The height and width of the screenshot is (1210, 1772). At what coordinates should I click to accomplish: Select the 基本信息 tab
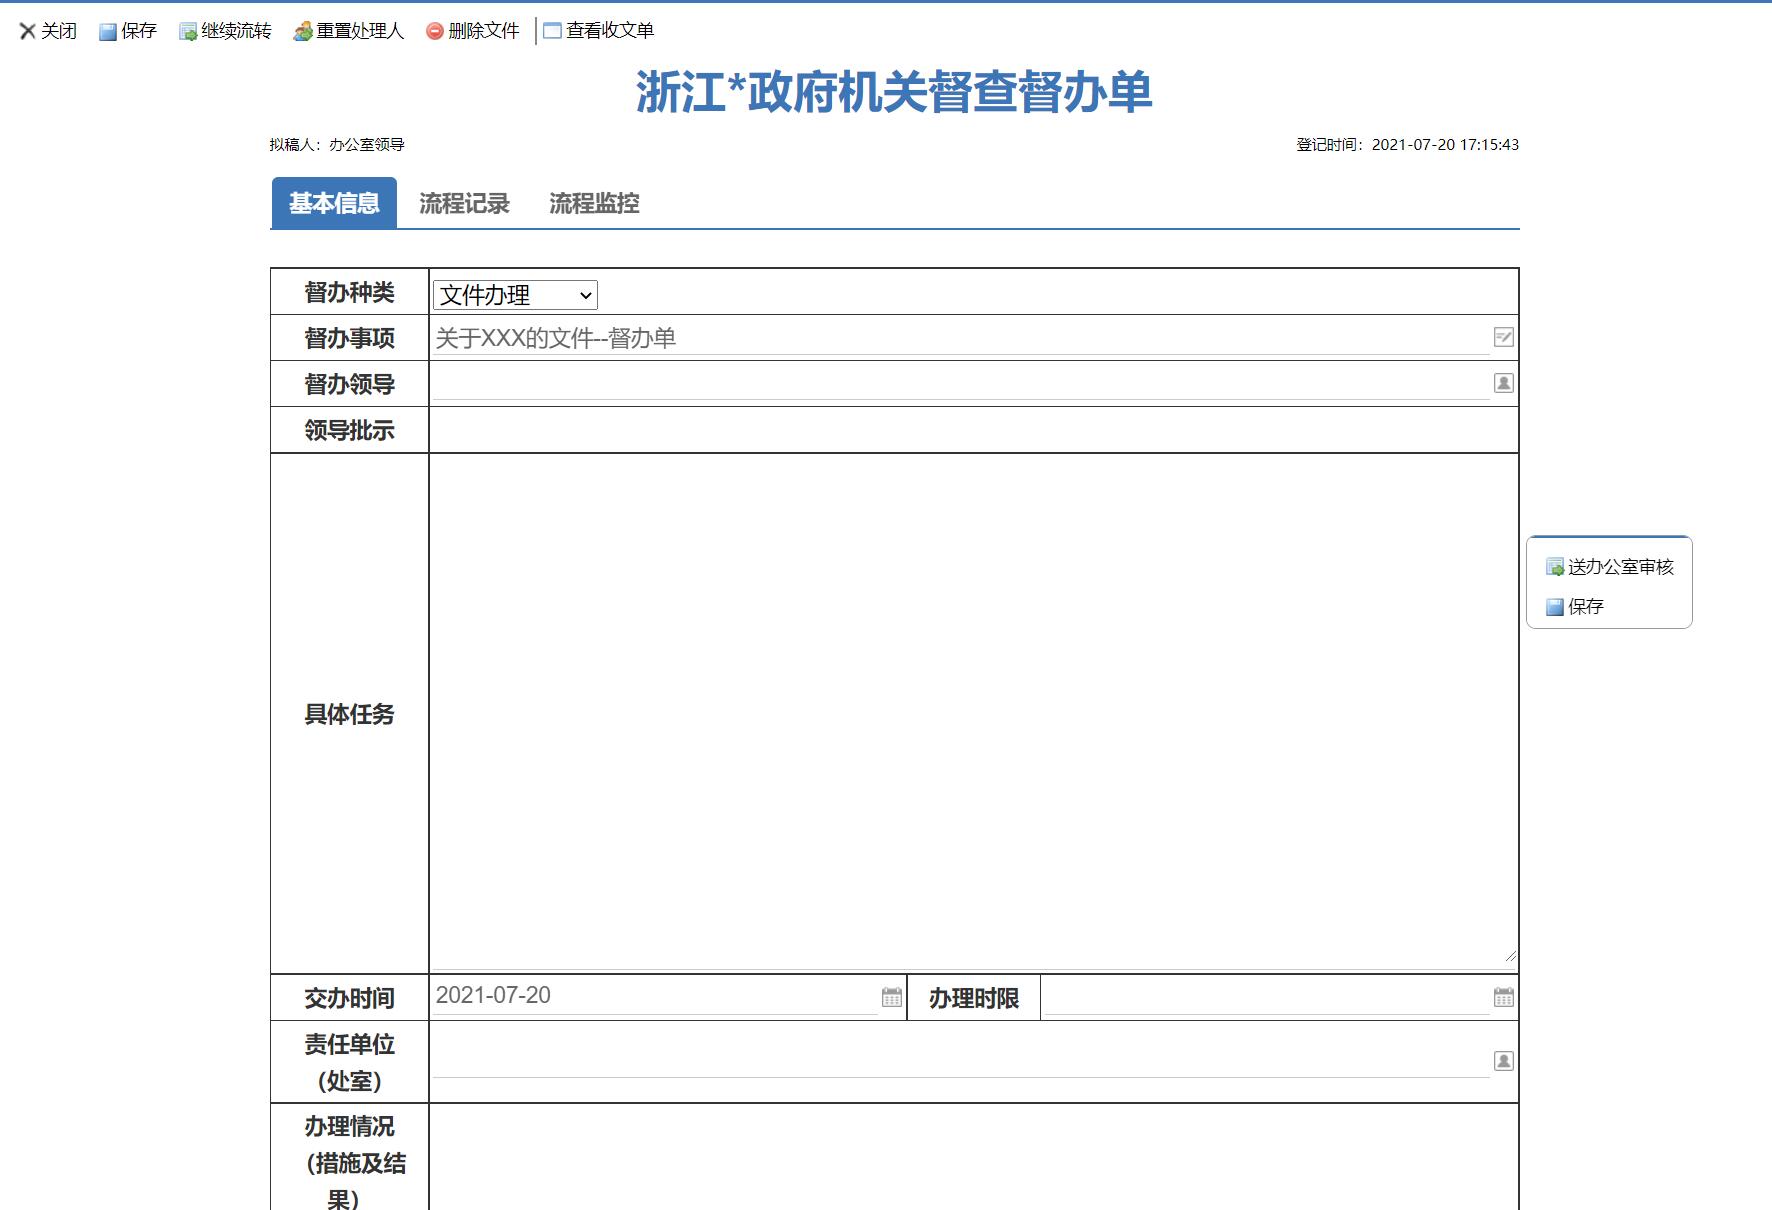click(334, 203)
